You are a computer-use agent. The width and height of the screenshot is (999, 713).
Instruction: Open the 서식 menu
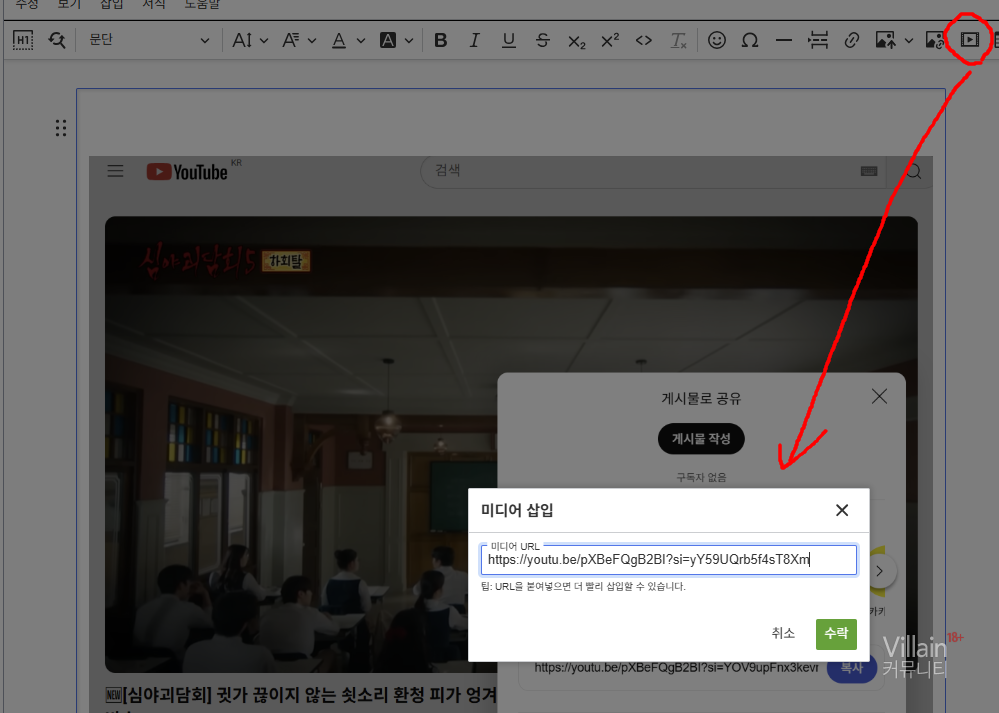click(154, 4)
